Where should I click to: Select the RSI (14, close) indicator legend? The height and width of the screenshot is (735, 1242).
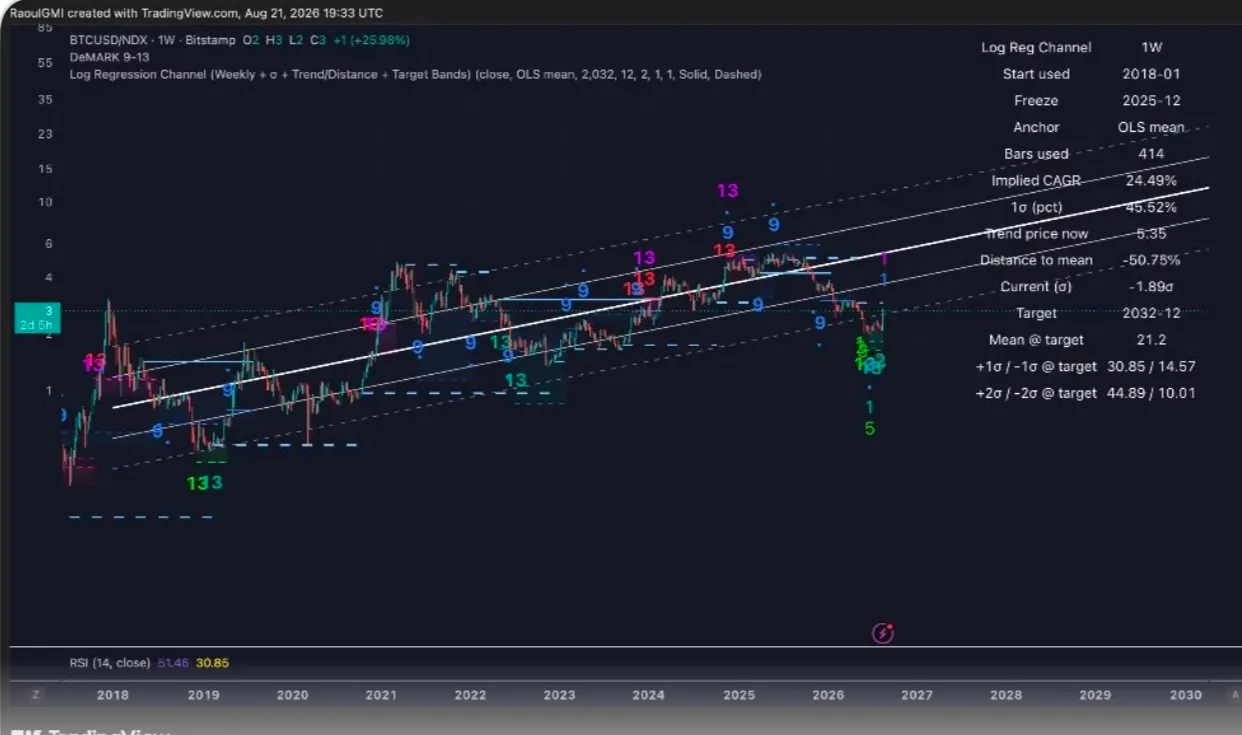110,663
